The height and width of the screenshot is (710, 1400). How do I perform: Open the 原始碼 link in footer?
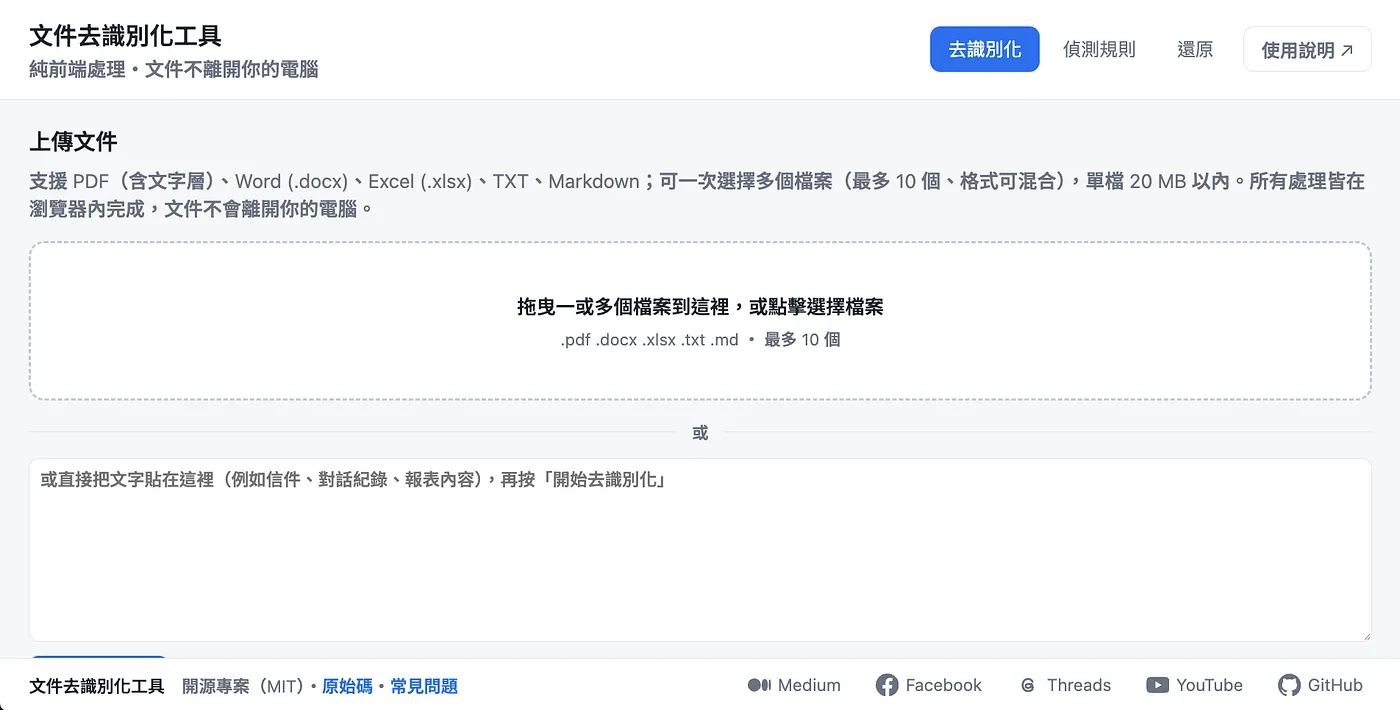coord(347,686)
